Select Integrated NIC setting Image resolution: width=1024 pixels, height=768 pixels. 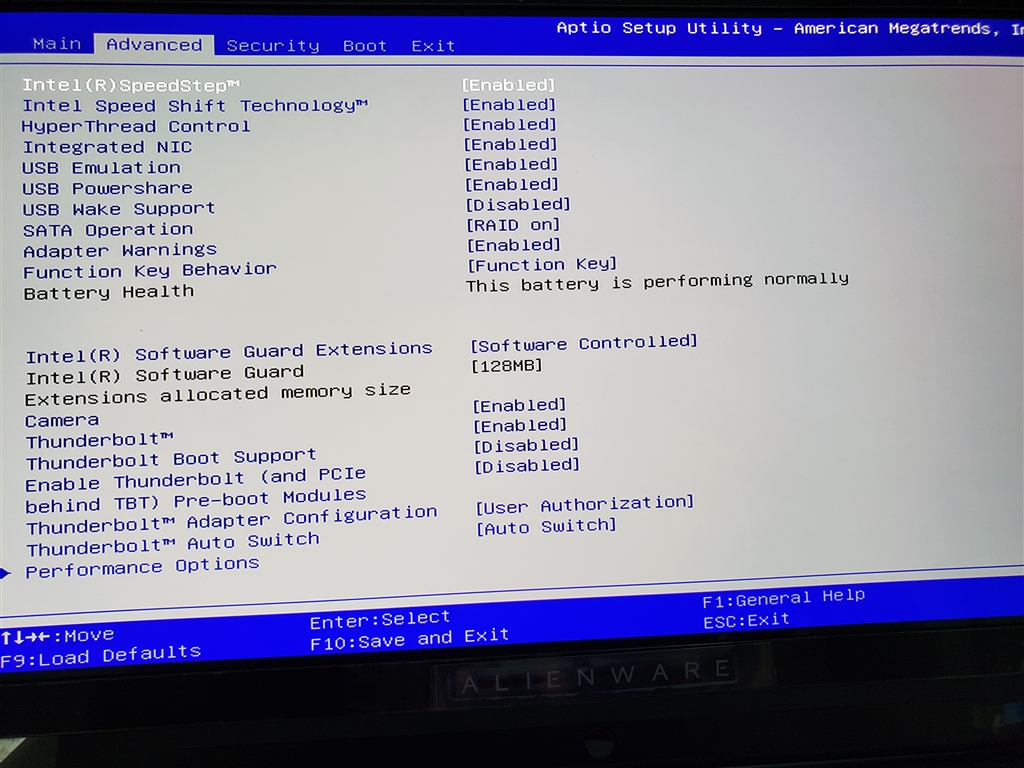108,147
